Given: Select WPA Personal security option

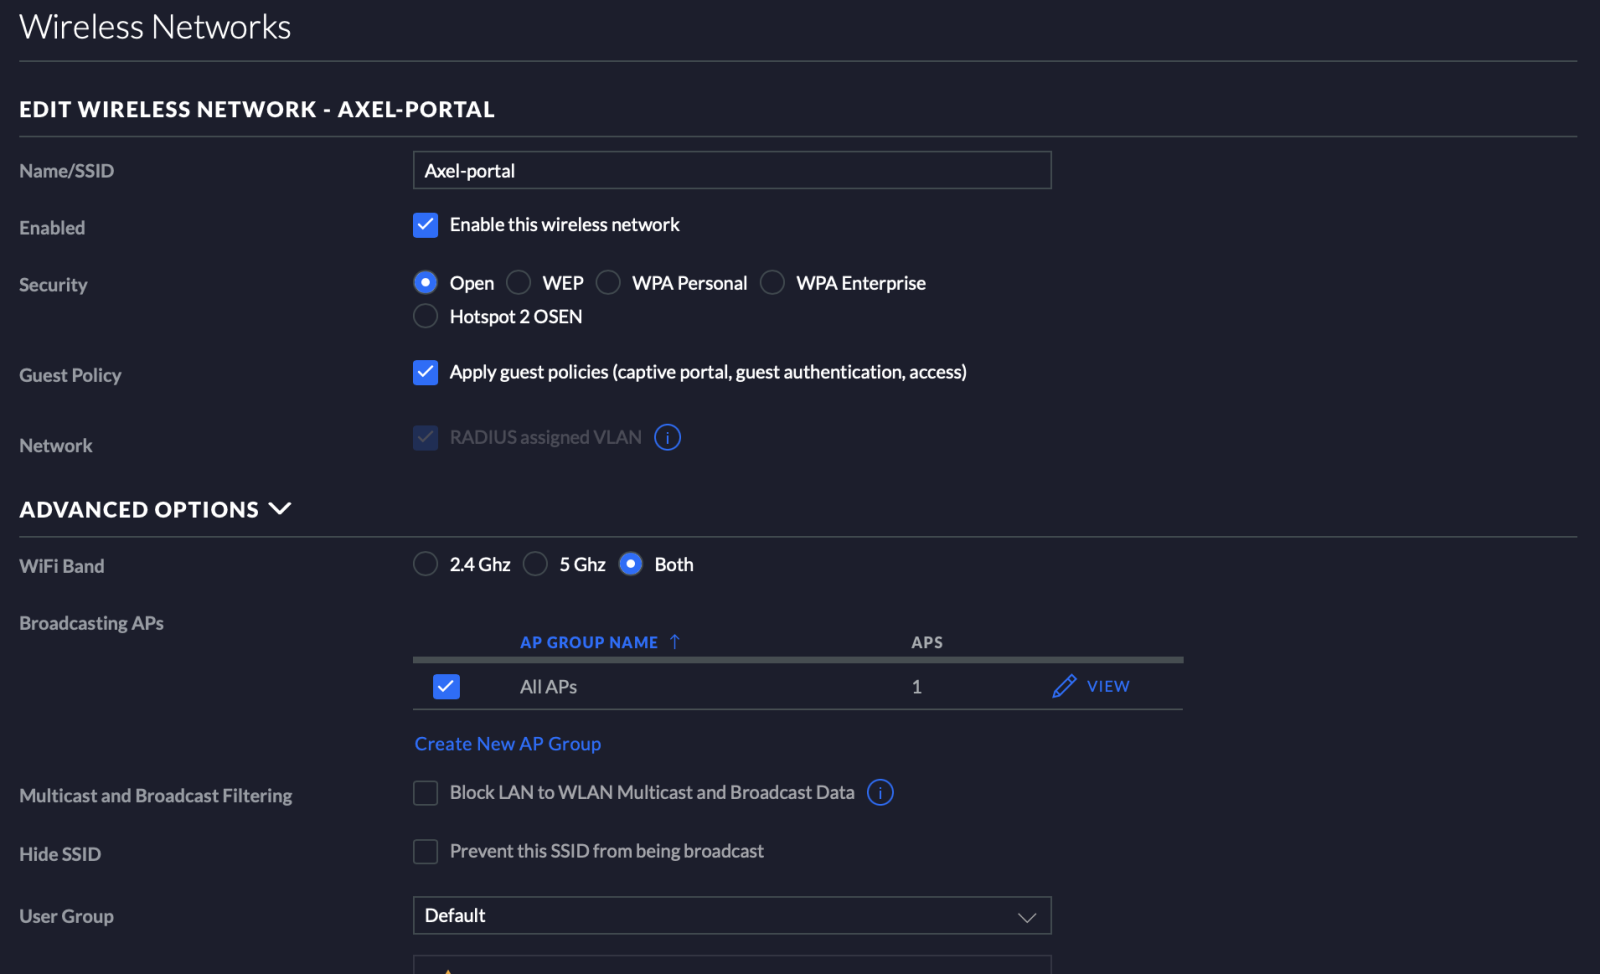Looking at the screenshot, I should click(x=608, y=283).
